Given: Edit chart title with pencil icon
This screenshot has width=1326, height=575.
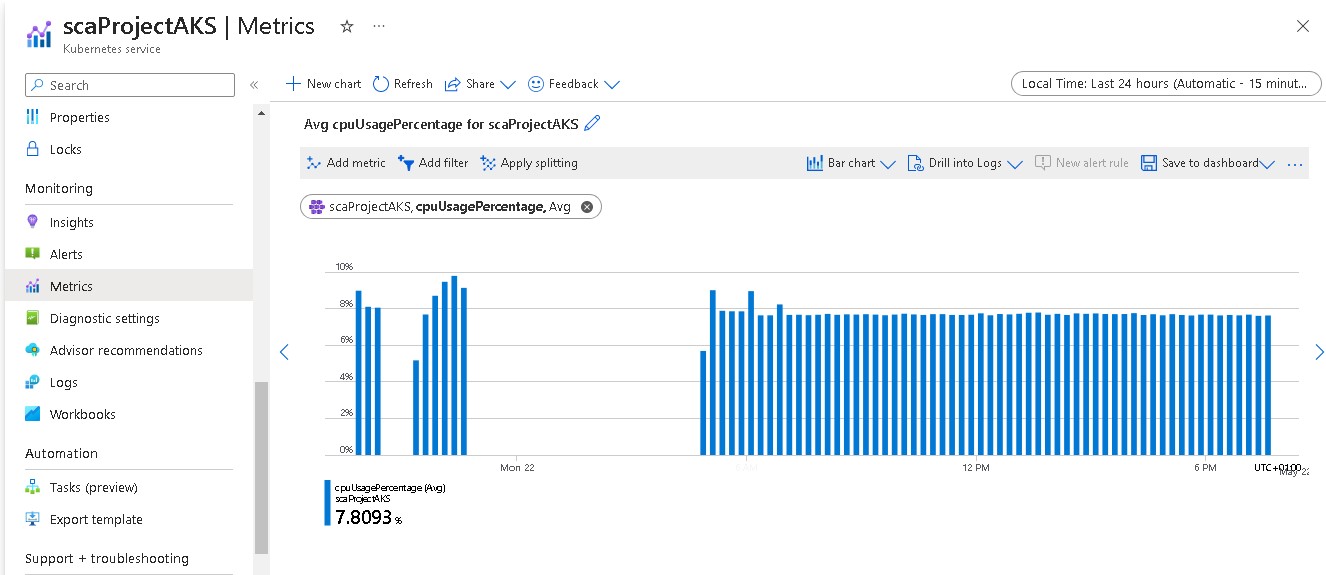Looking at the screenshot, I should click(x=592, y=123).
